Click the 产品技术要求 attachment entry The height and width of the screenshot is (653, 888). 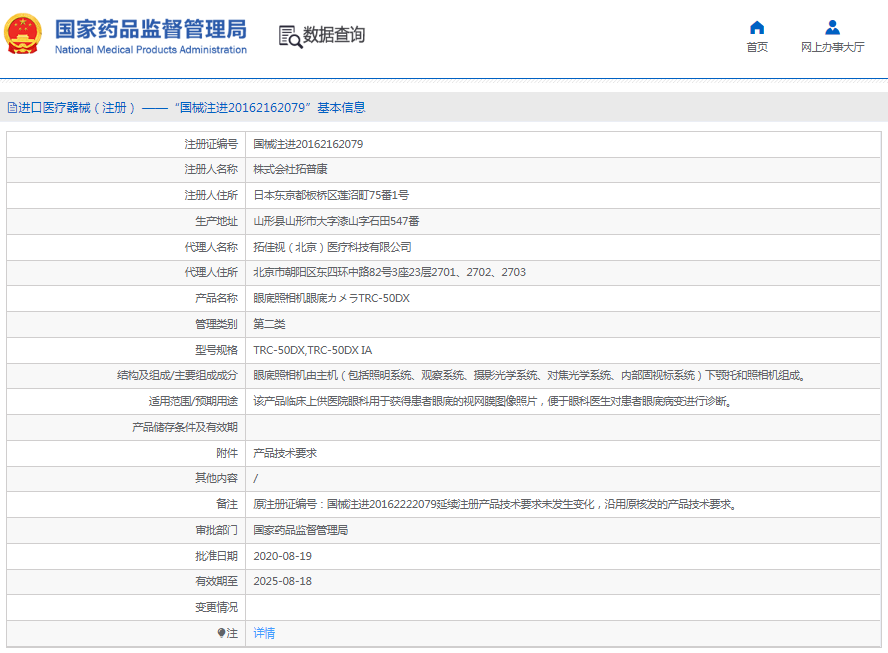(x=285, y=453)
